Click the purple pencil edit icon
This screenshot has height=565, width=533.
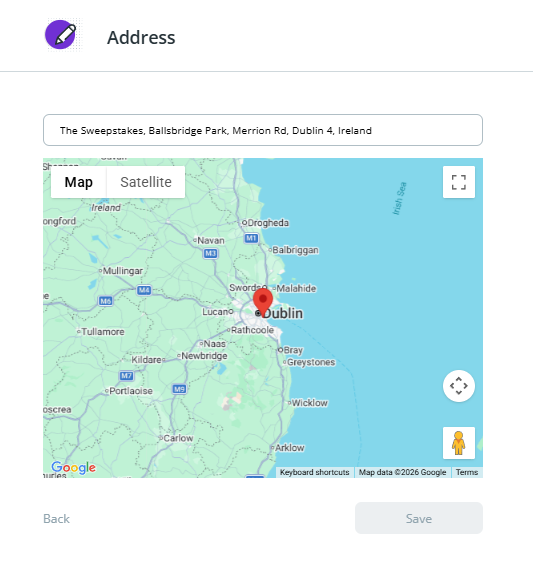click(61, 35)
